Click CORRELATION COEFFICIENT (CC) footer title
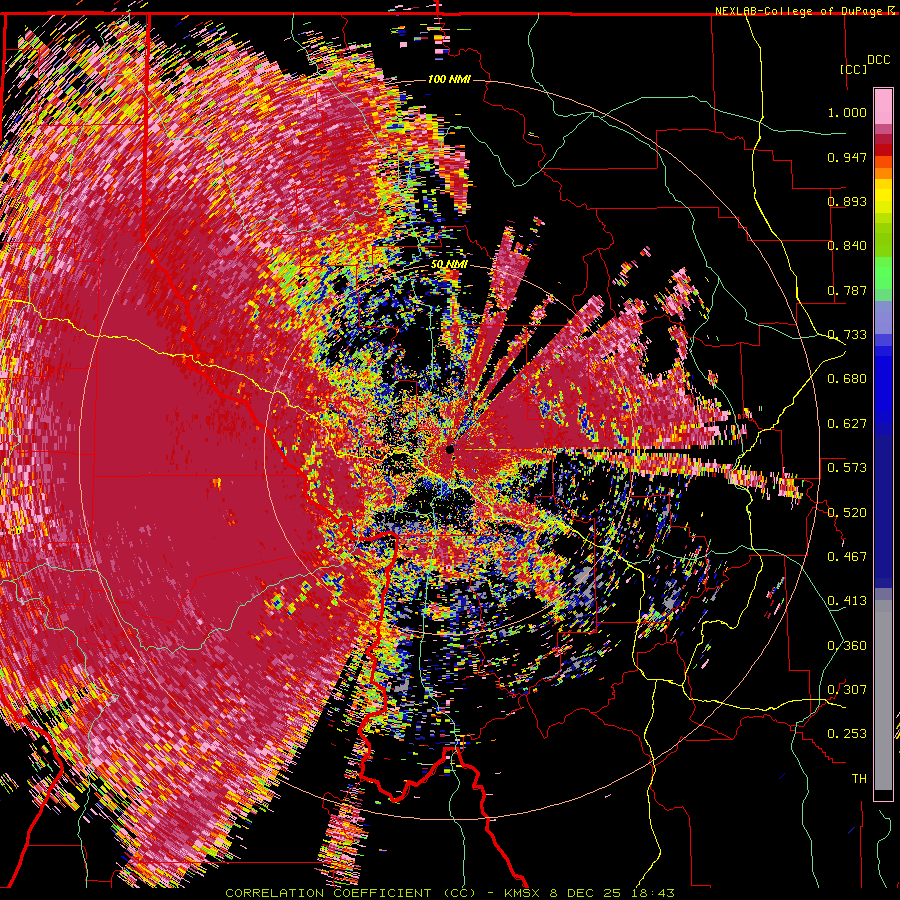Screen dimensions: 900x900 [350, 893]
